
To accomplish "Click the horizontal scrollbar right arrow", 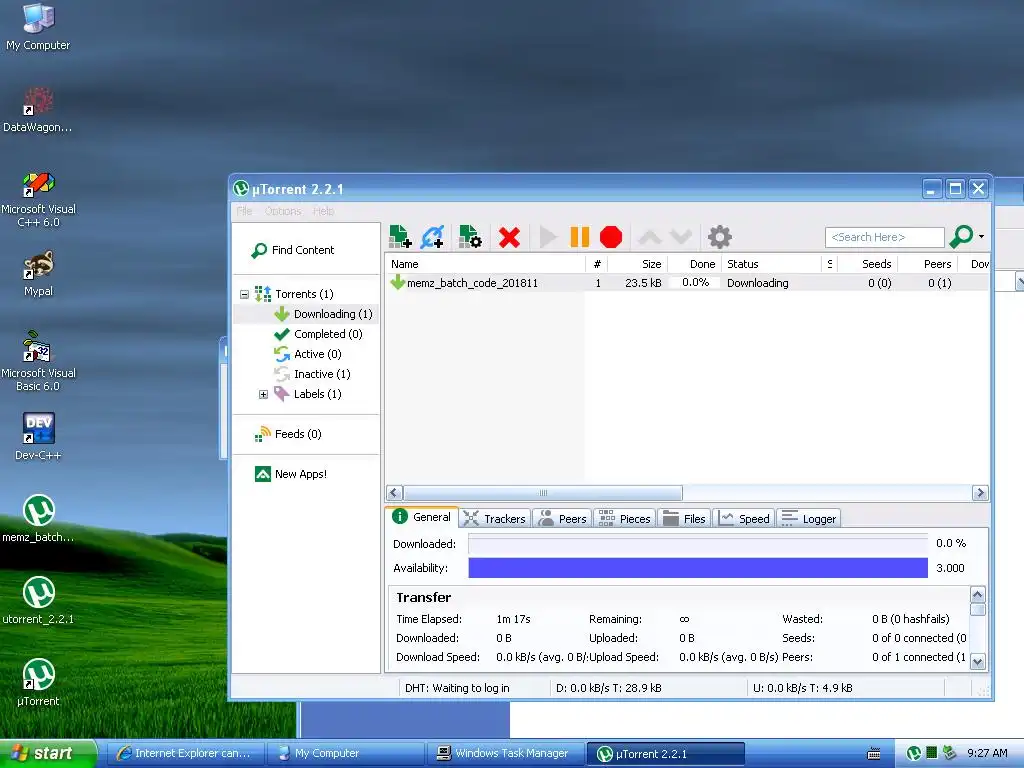I will pos(980,493).
